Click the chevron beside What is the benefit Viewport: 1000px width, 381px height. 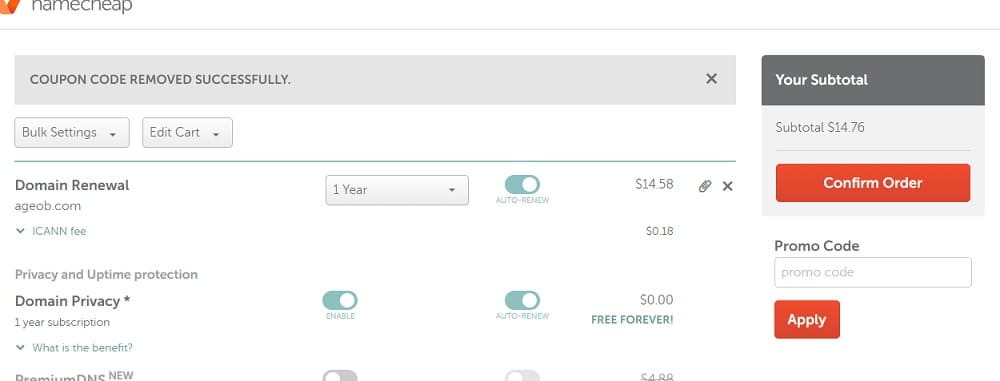pos(20,348)
